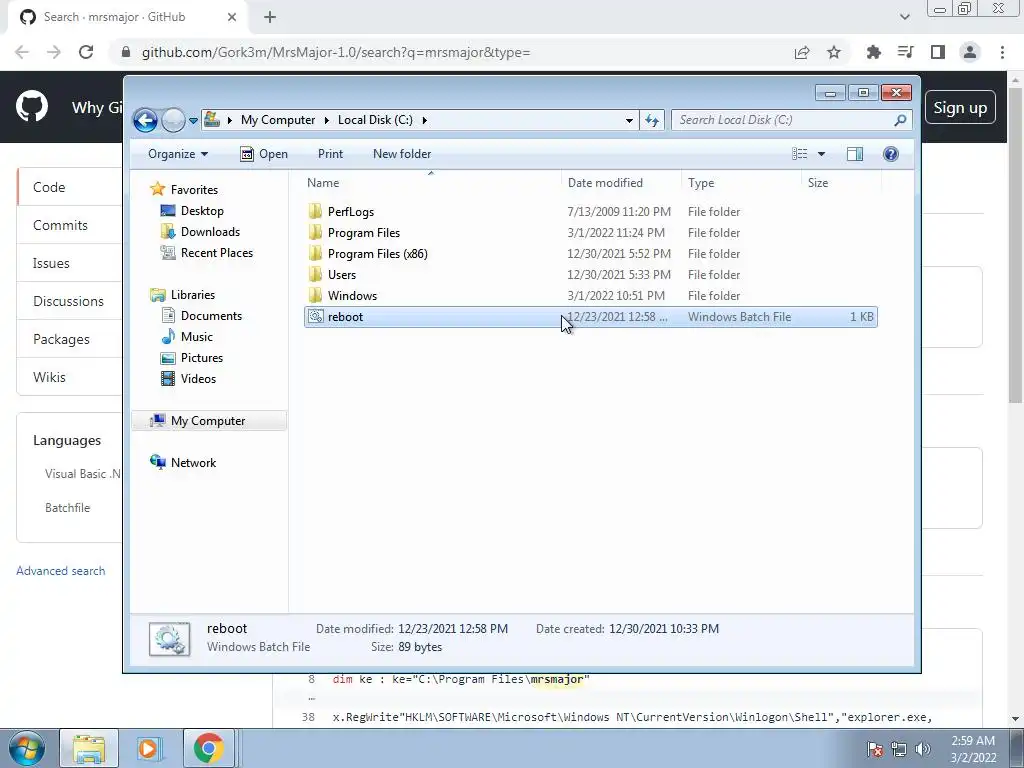Open recent locations dropdown arrow
The width and height of the screenshot is (1024, 768).
pyautogui.click(x=193, y=121)
